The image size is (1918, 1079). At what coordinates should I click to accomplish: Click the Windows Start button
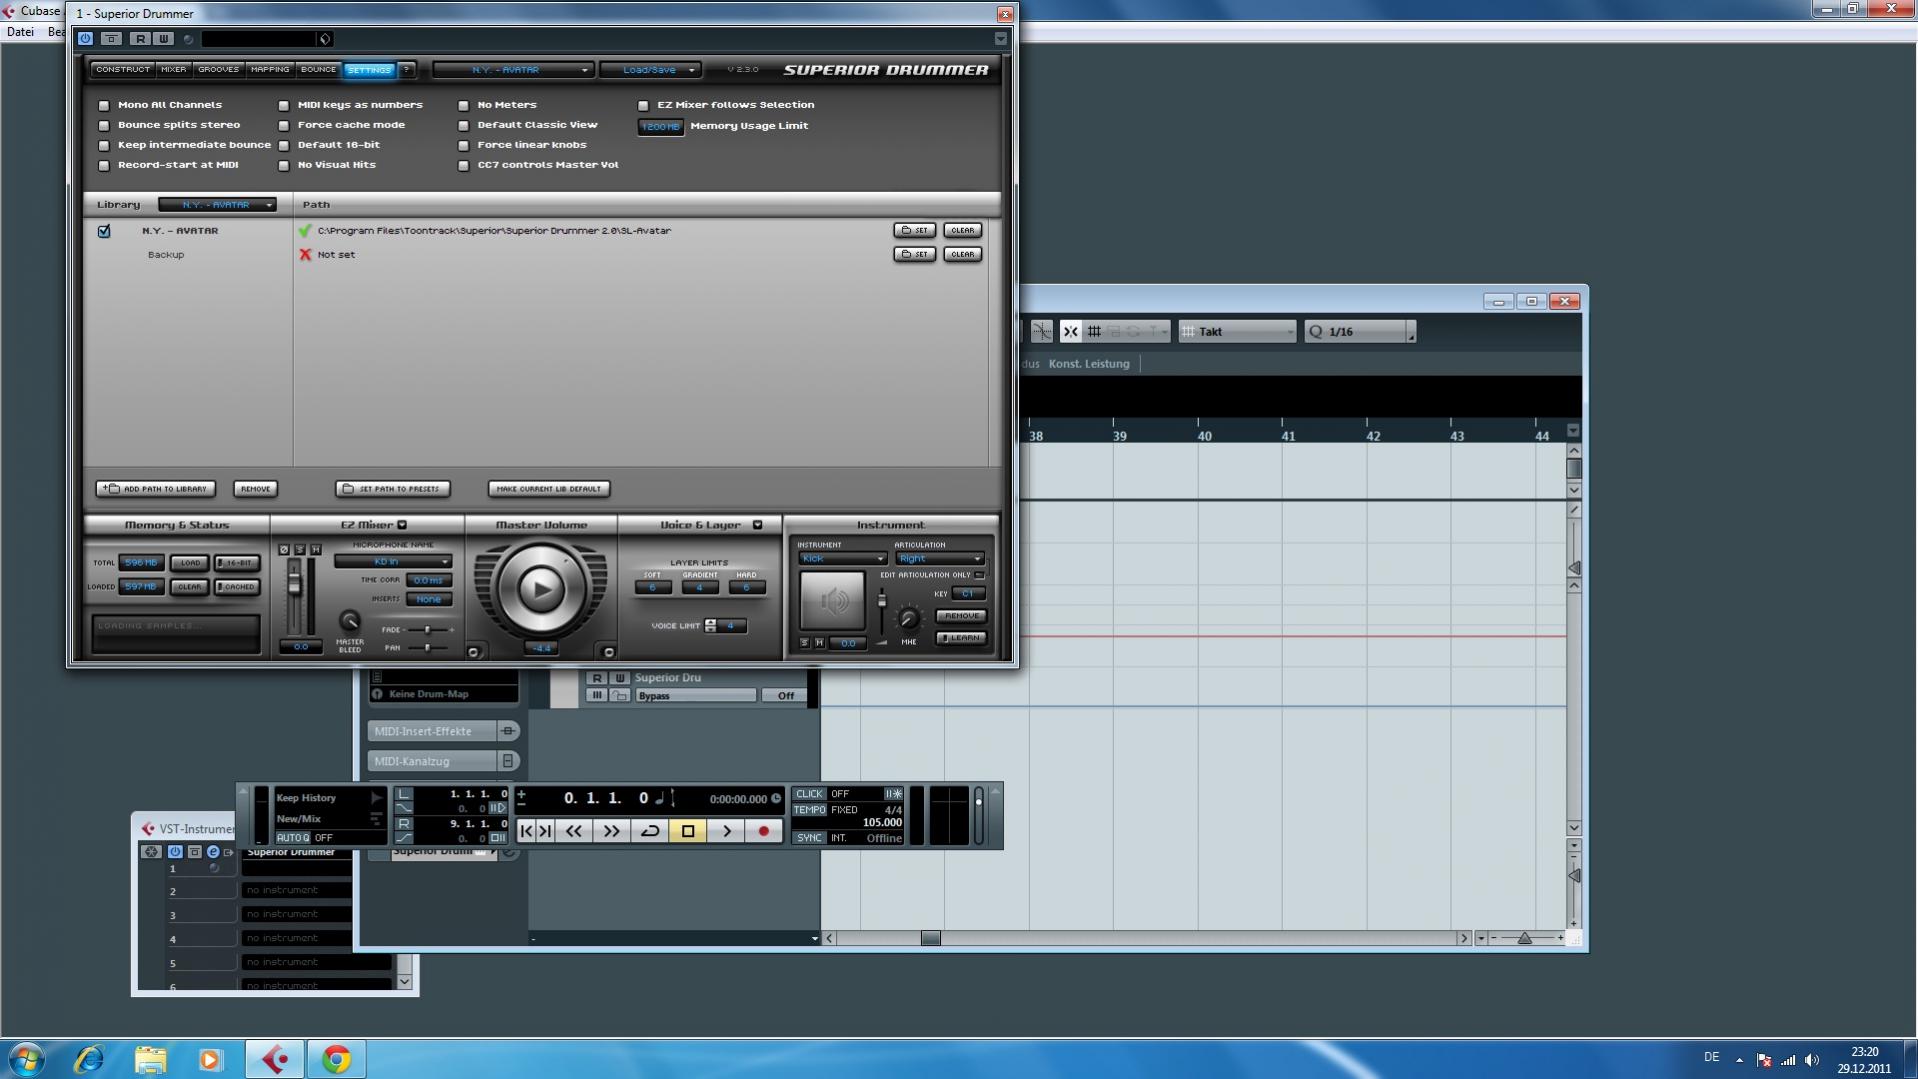pyautogui.click(x=26, y=1059)
